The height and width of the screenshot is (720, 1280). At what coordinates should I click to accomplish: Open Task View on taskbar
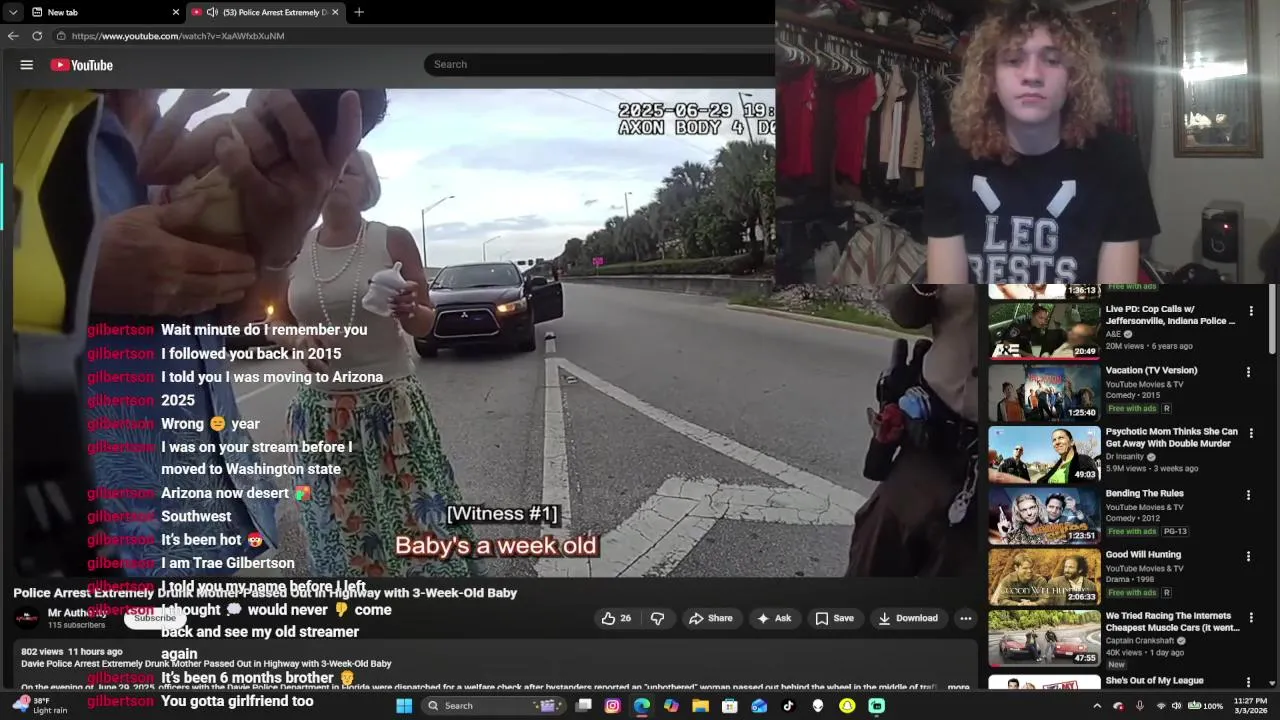click(x=584, y=705)
